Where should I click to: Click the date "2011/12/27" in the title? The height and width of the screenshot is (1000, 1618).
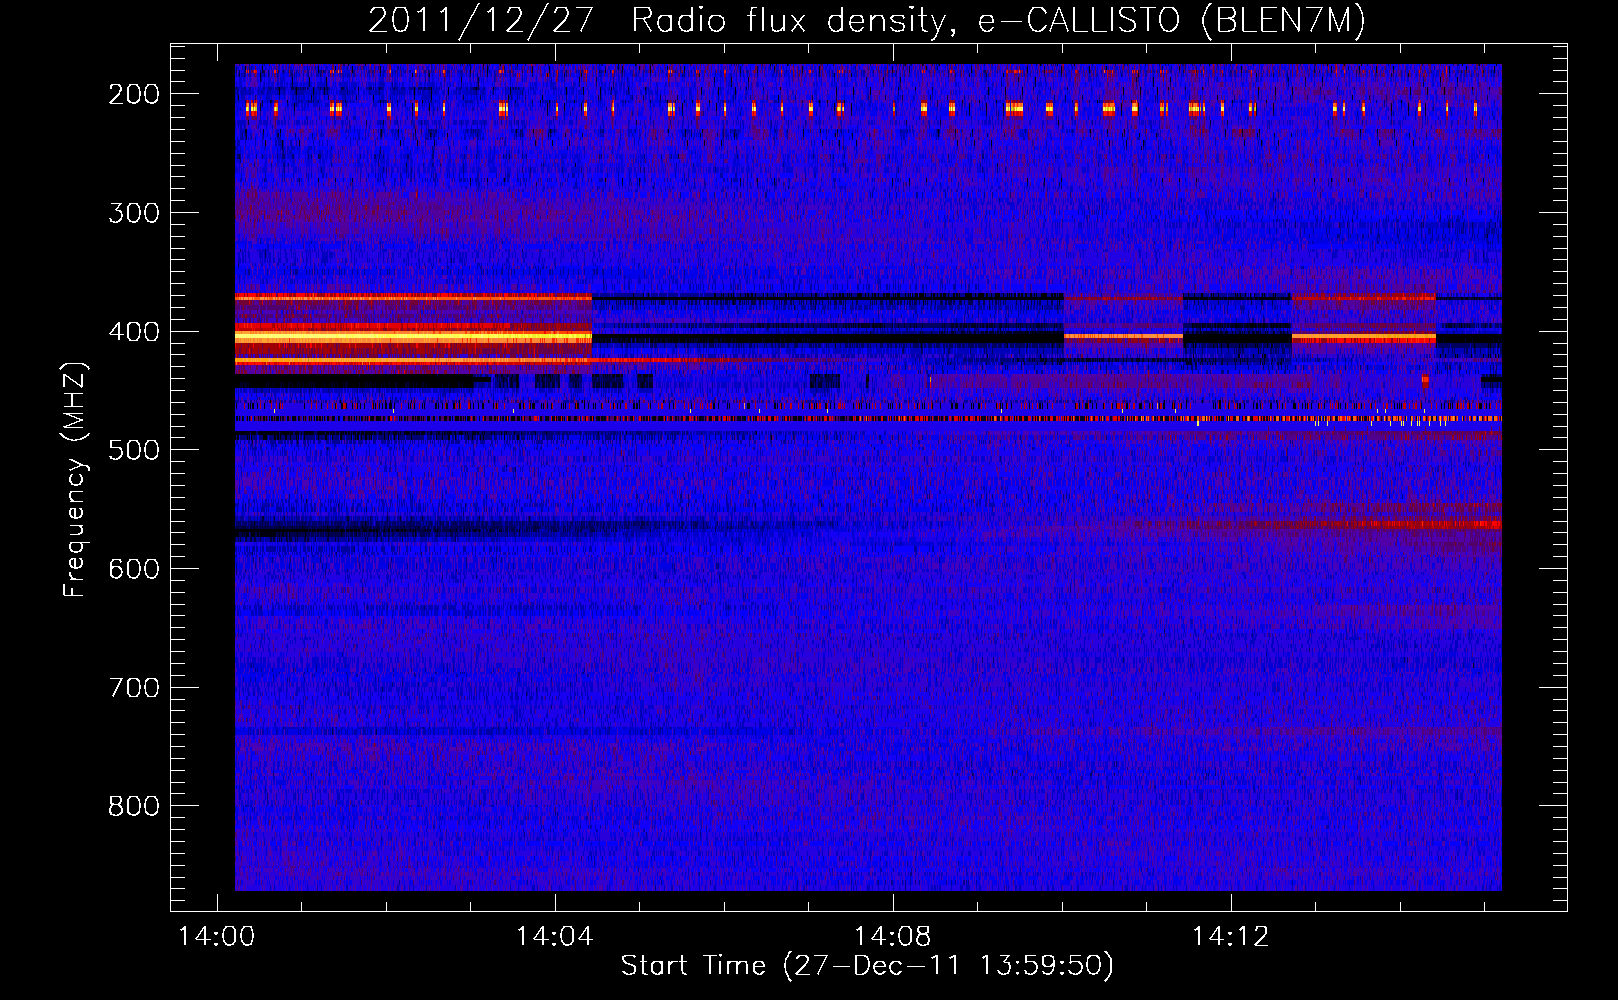pos(481,22)
